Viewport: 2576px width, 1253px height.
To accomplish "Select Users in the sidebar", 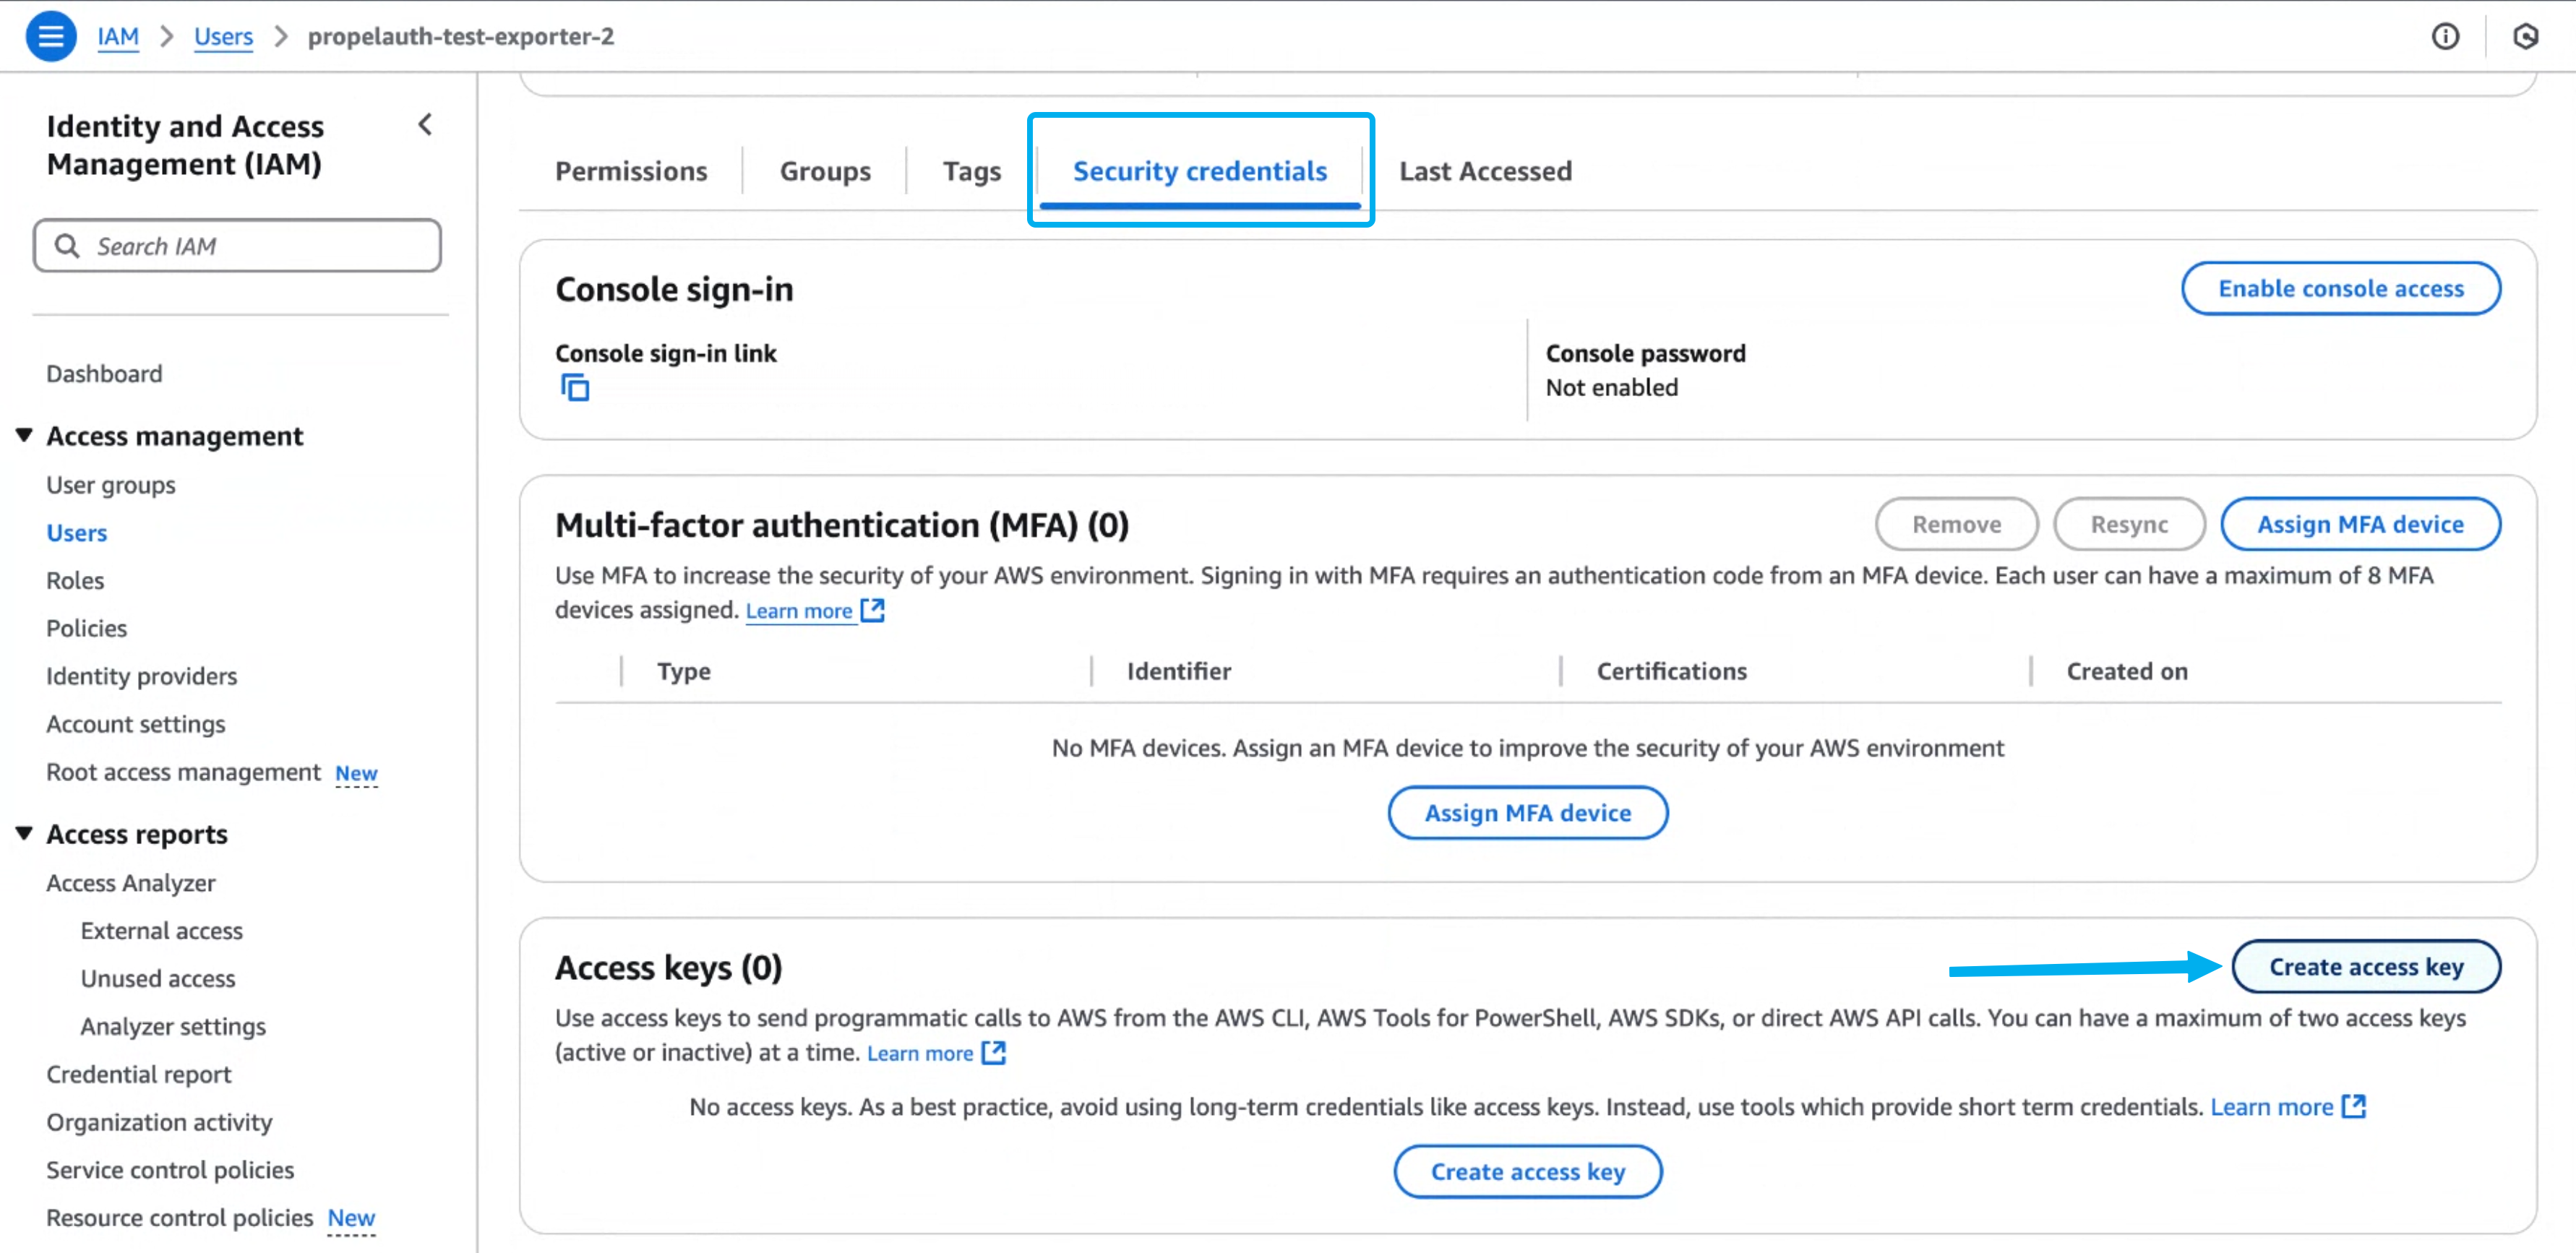I will click(x=77, y=533).
